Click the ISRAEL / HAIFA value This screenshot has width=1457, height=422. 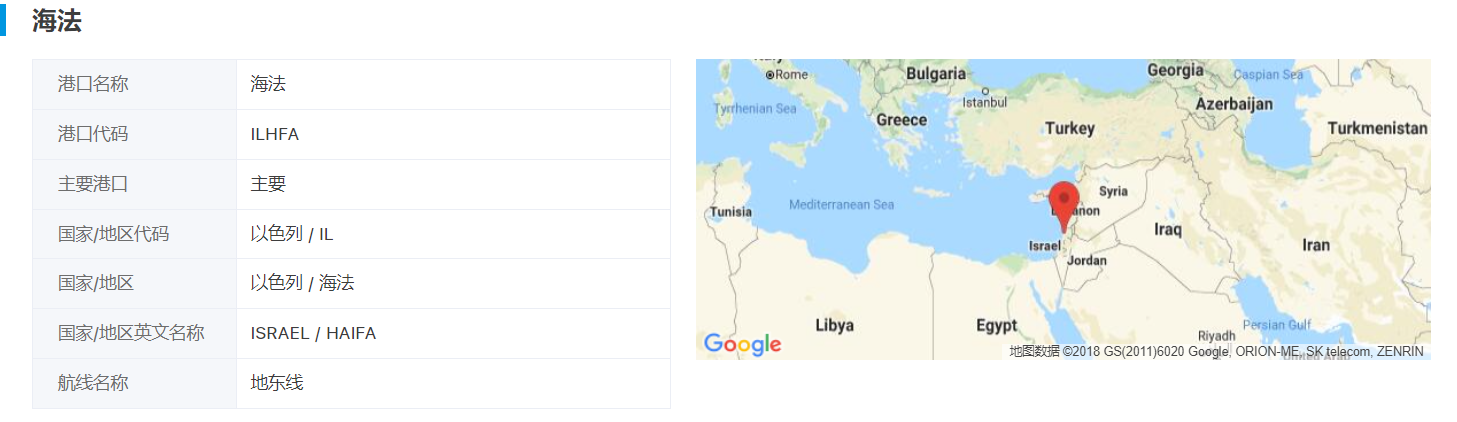point(313,333)
